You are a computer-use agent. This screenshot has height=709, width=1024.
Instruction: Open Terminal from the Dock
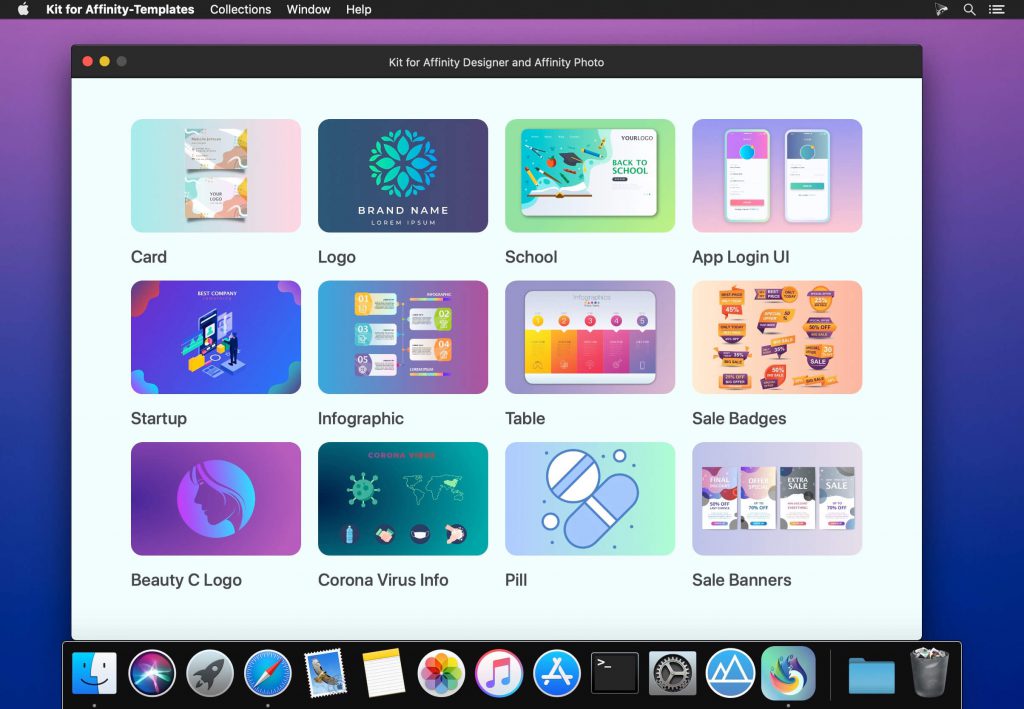click(614, 673)
